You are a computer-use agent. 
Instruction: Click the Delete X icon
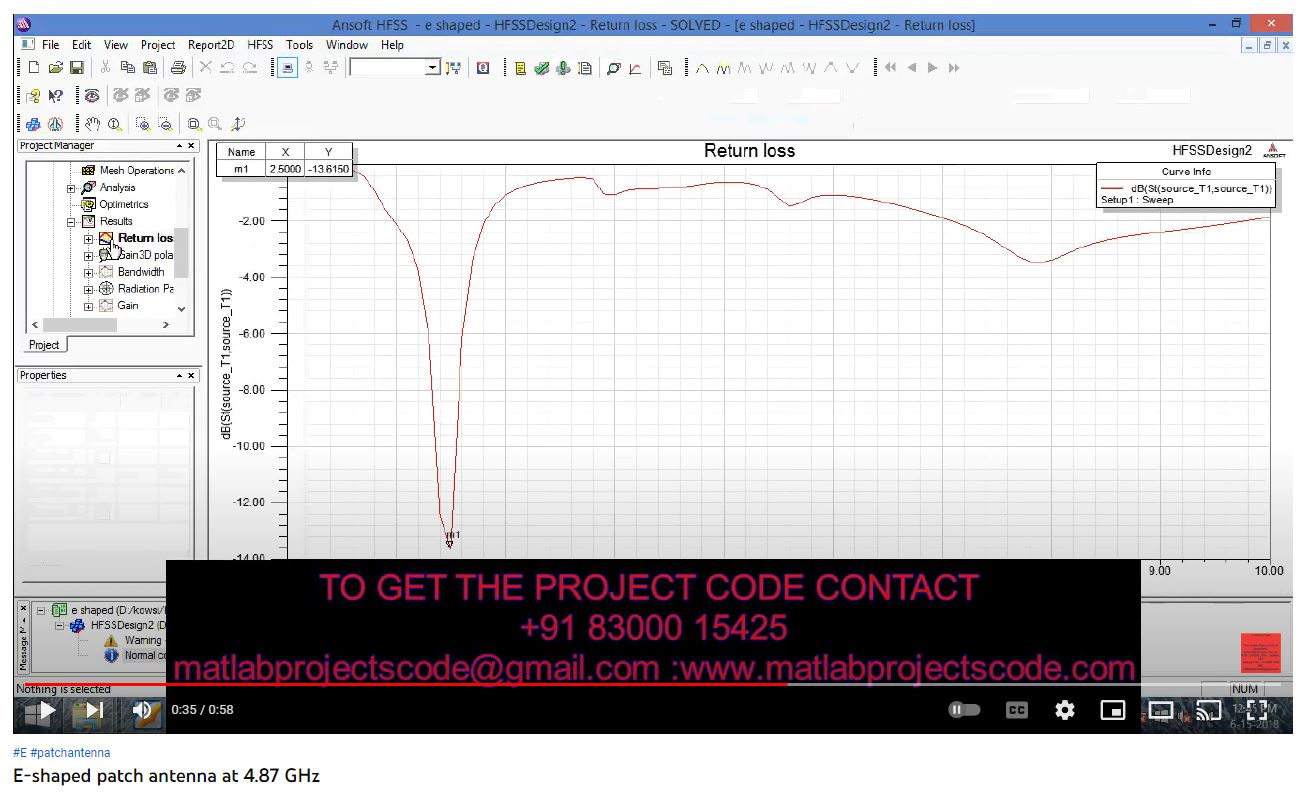point(205,68)
